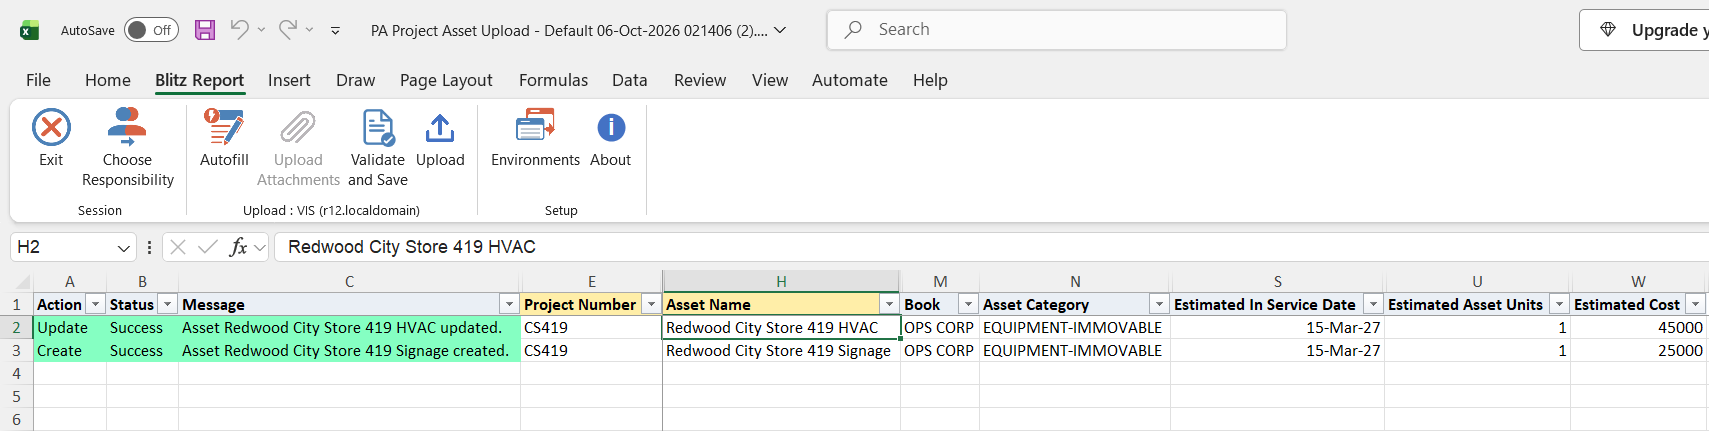Switch to the Automate tab
This screenshot has width=1709, height=431.
850,80
